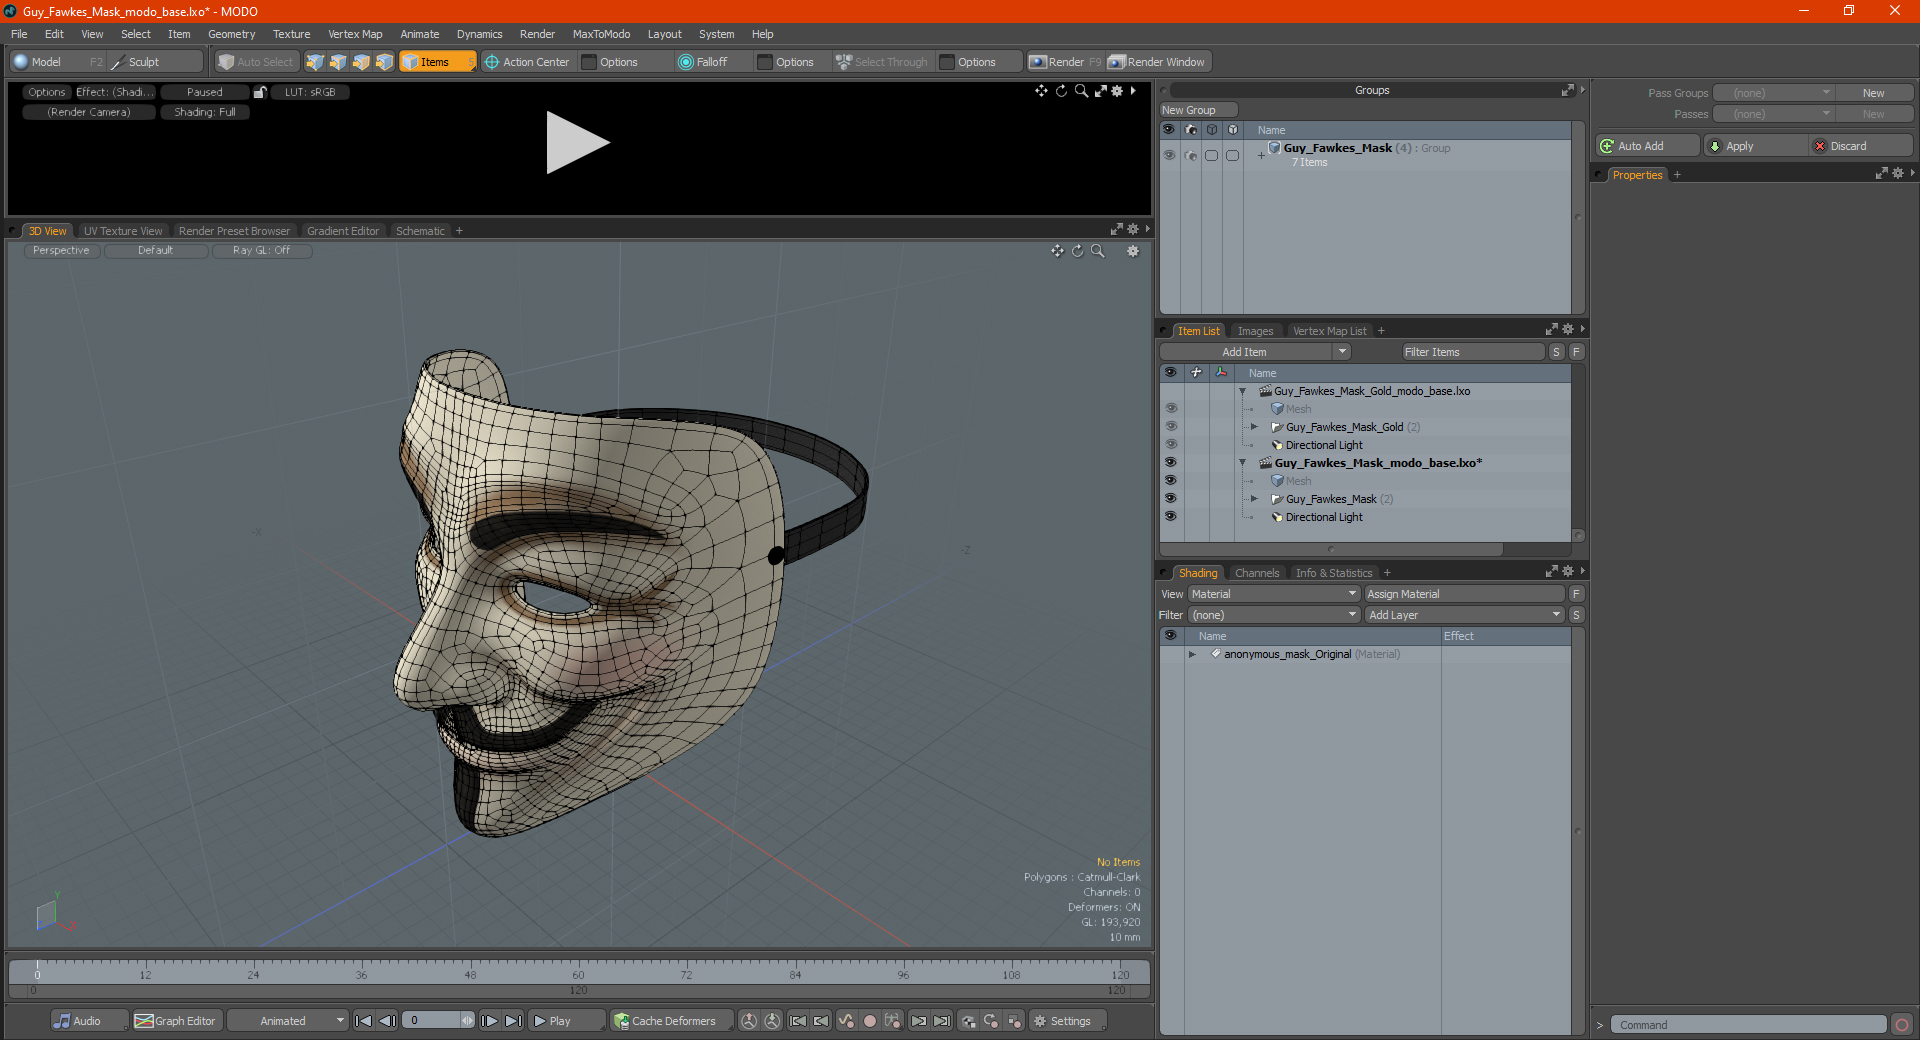Expand Guy_Fawkes_Mask_Gold (2) item
Image resolution: width=1920 pixels, height=1040 pixels.
click(x=1254, y=427)
